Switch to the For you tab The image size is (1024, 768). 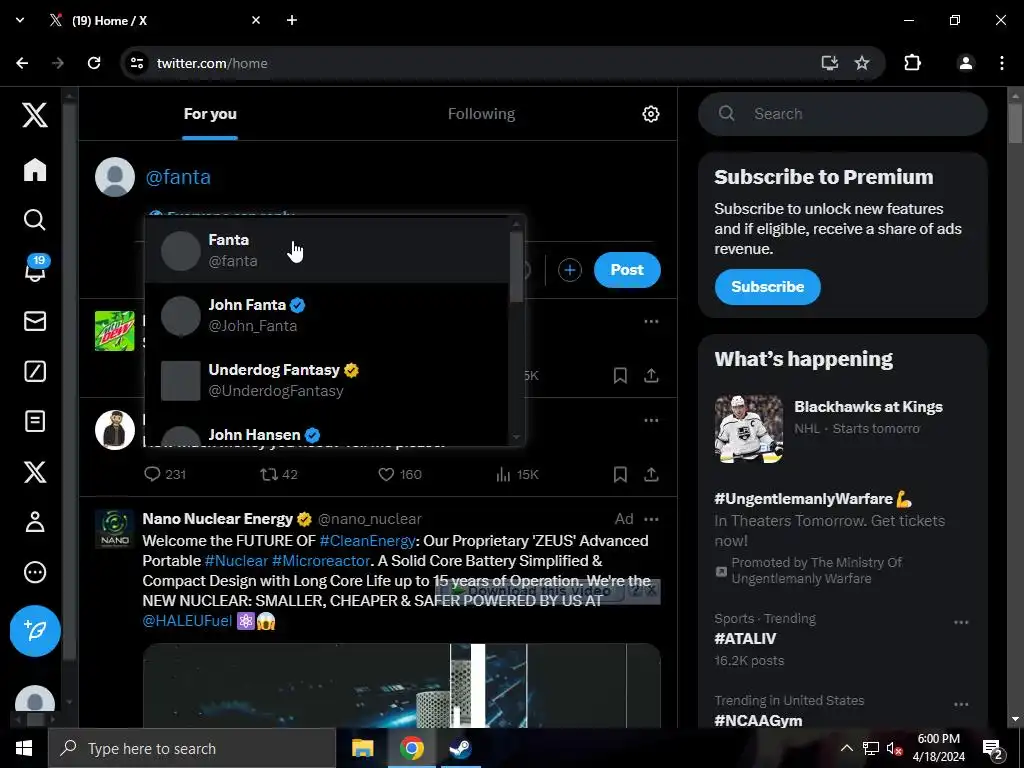click(x=210, y=114)
